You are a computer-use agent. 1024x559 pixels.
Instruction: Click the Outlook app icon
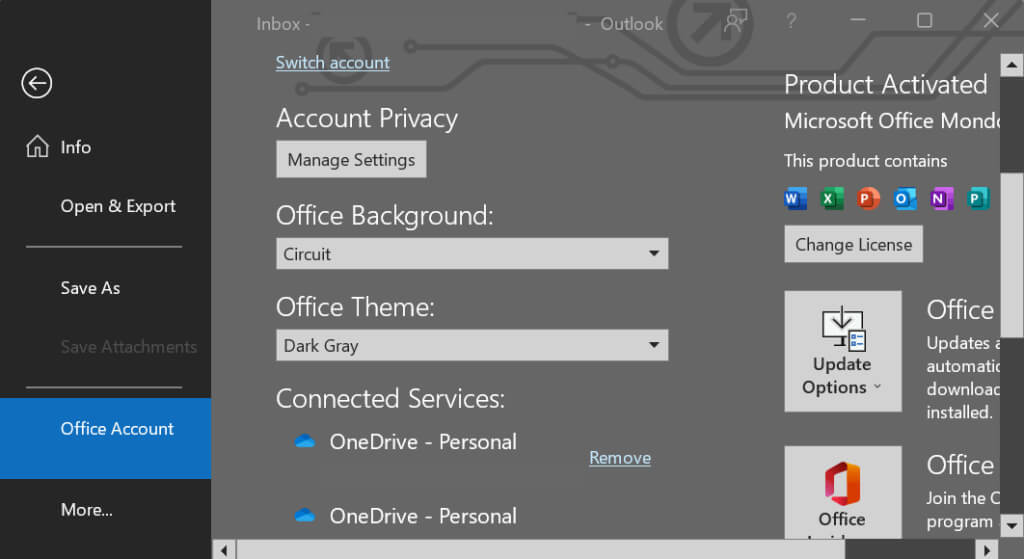coord(905,199)
